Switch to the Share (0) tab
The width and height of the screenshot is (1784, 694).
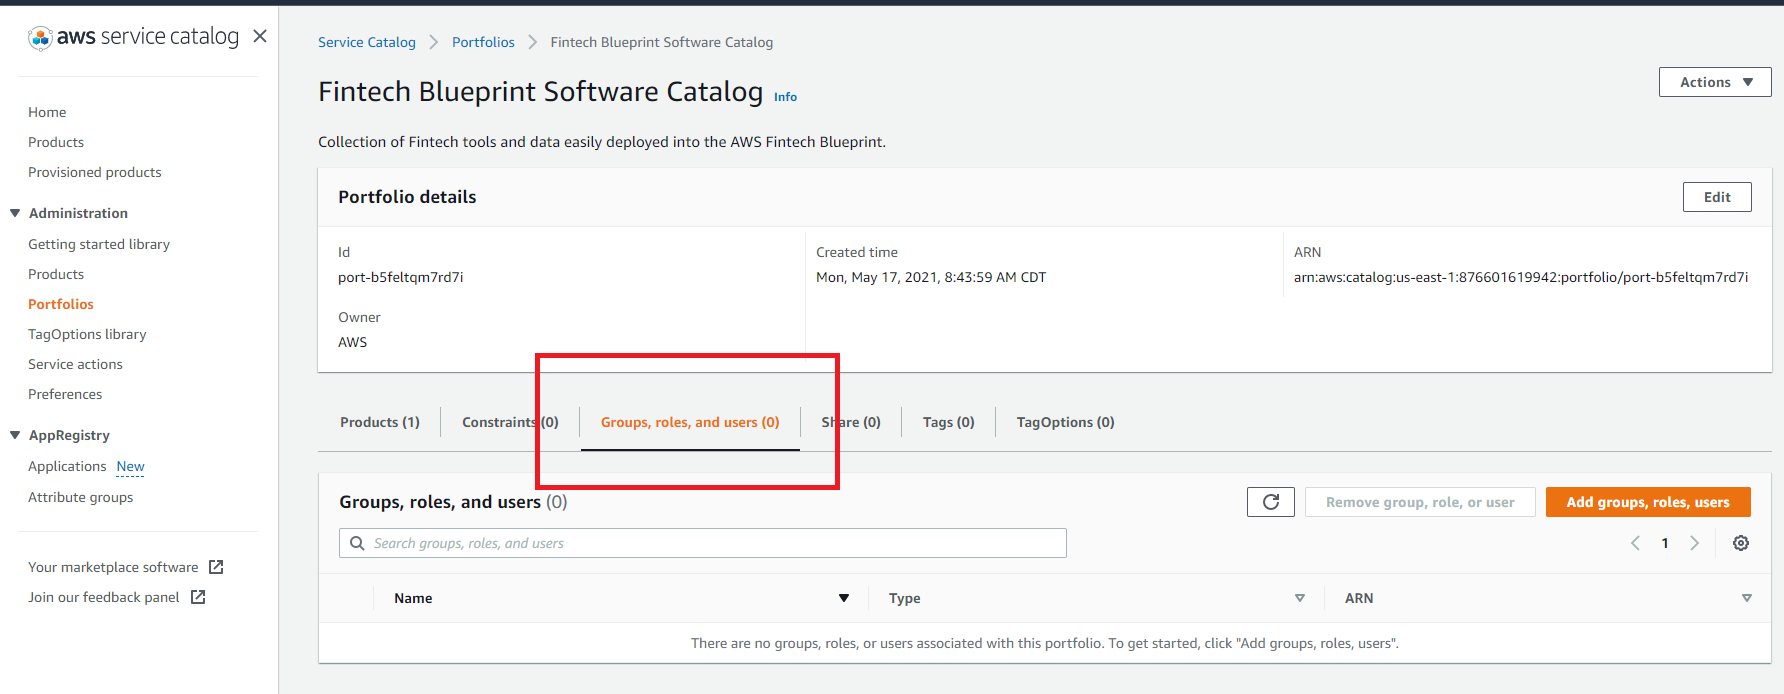click(x=851, y=422)
